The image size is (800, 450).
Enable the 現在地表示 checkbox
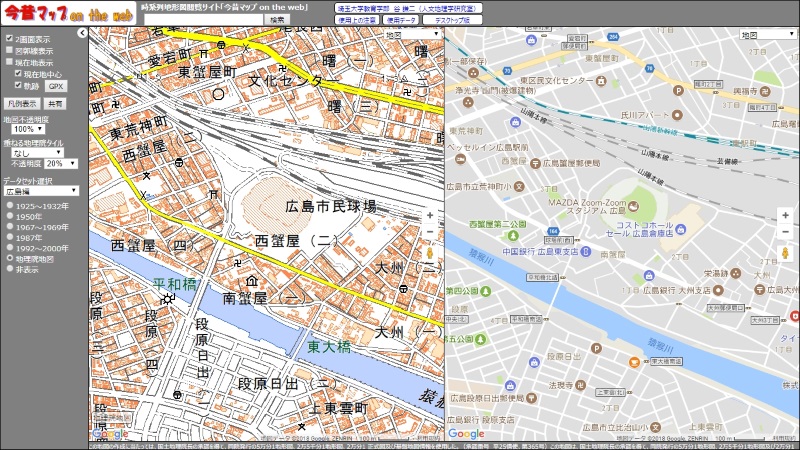coord(9,62)
